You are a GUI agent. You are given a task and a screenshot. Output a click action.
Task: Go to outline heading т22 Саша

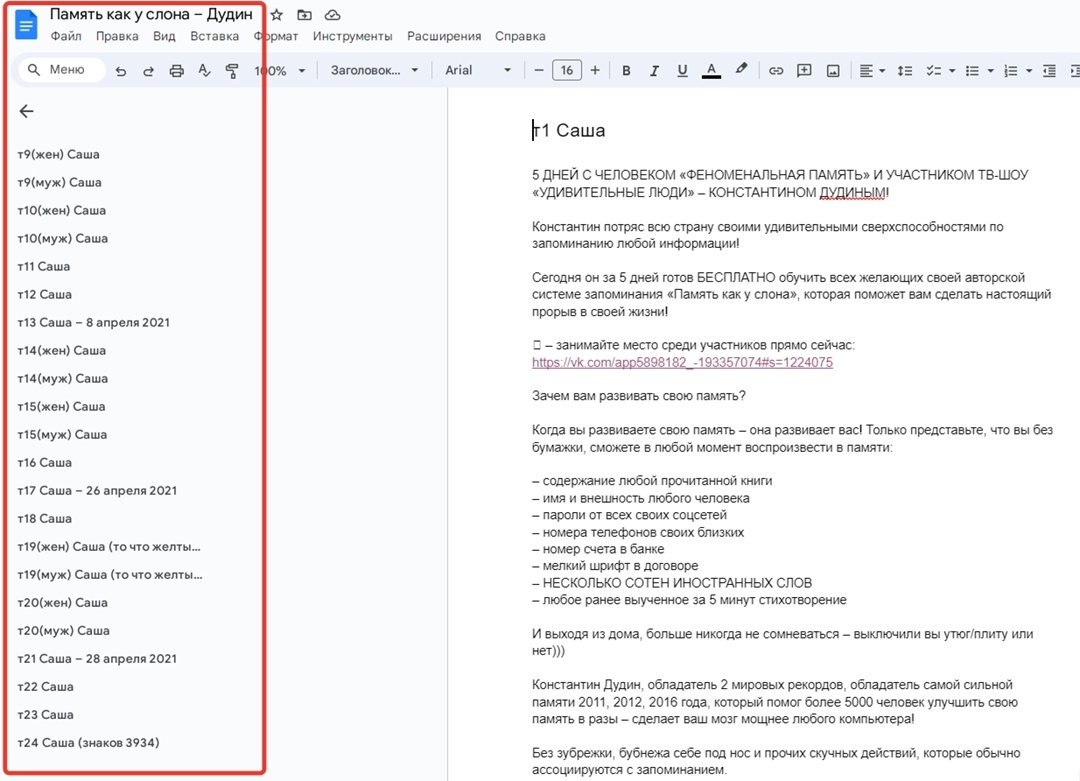pos(45,687)
